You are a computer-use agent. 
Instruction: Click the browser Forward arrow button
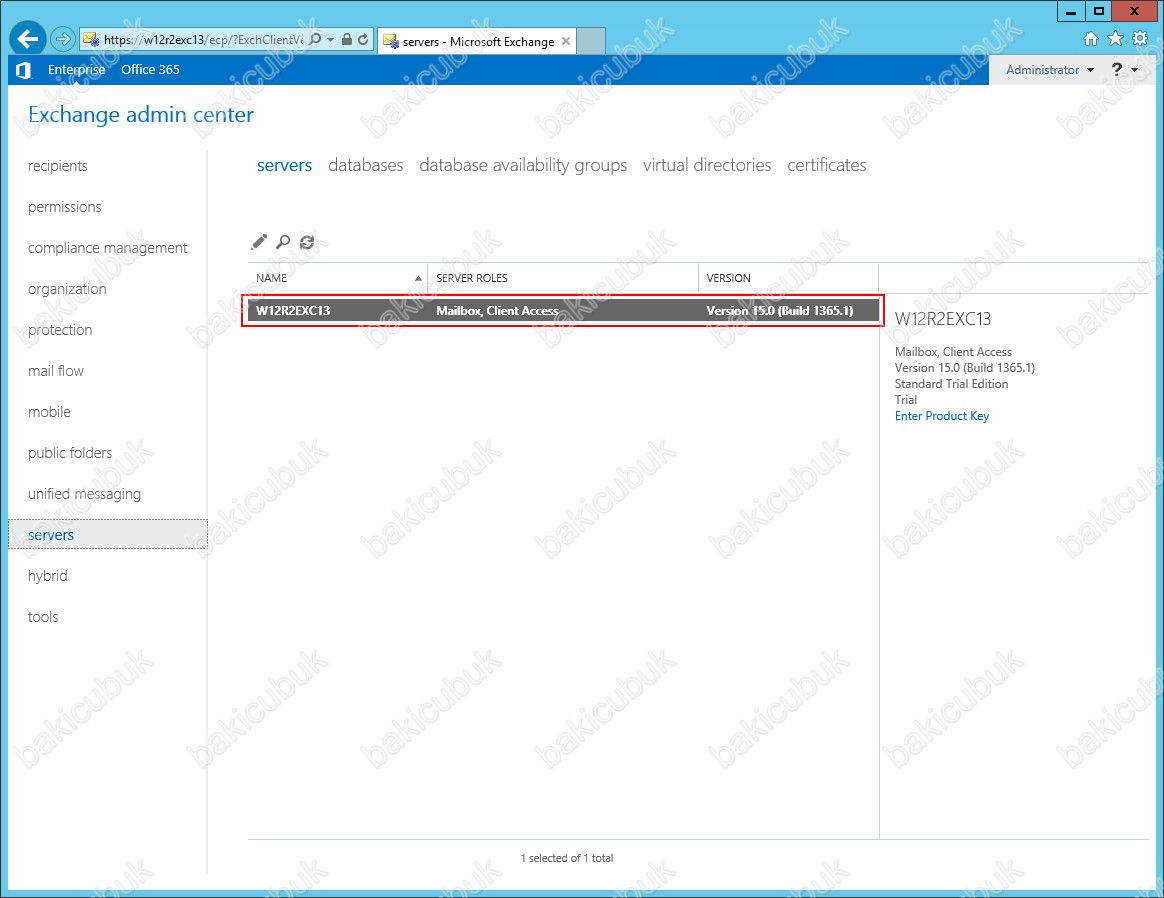point(63,39)
